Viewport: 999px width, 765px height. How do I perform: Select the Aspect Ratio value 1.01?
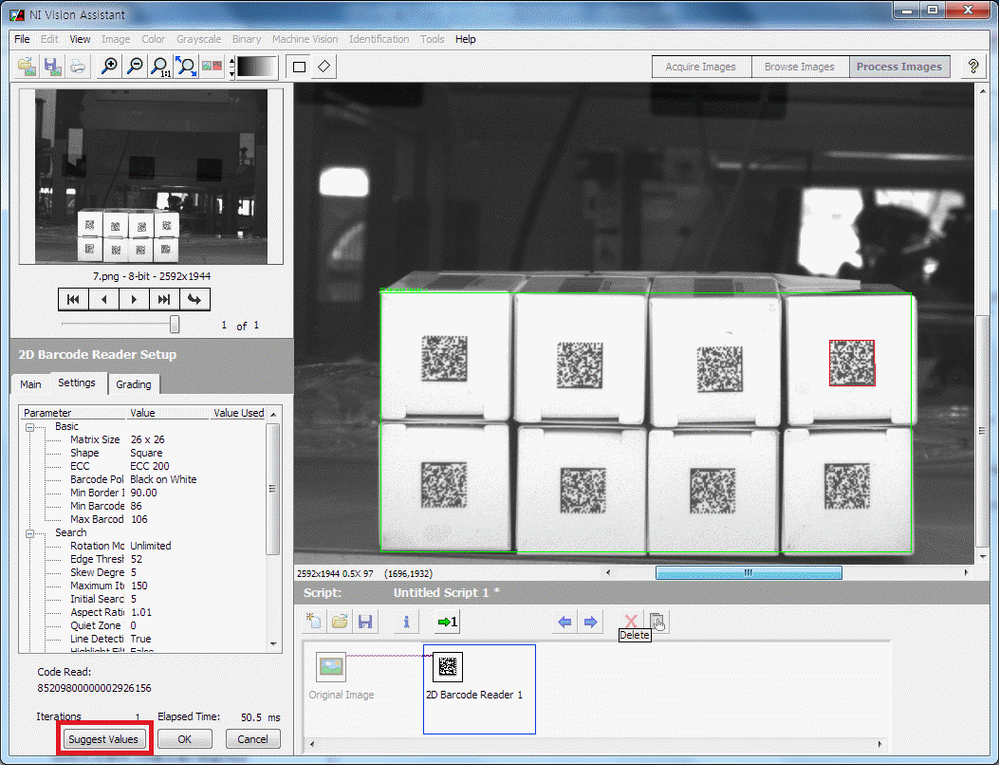pos(141,612)
